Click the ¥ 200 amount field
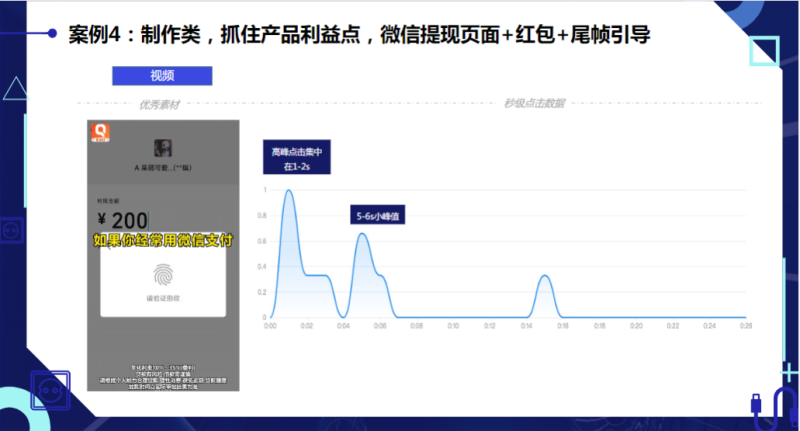800x431 pixels. [x=123, y=220]
